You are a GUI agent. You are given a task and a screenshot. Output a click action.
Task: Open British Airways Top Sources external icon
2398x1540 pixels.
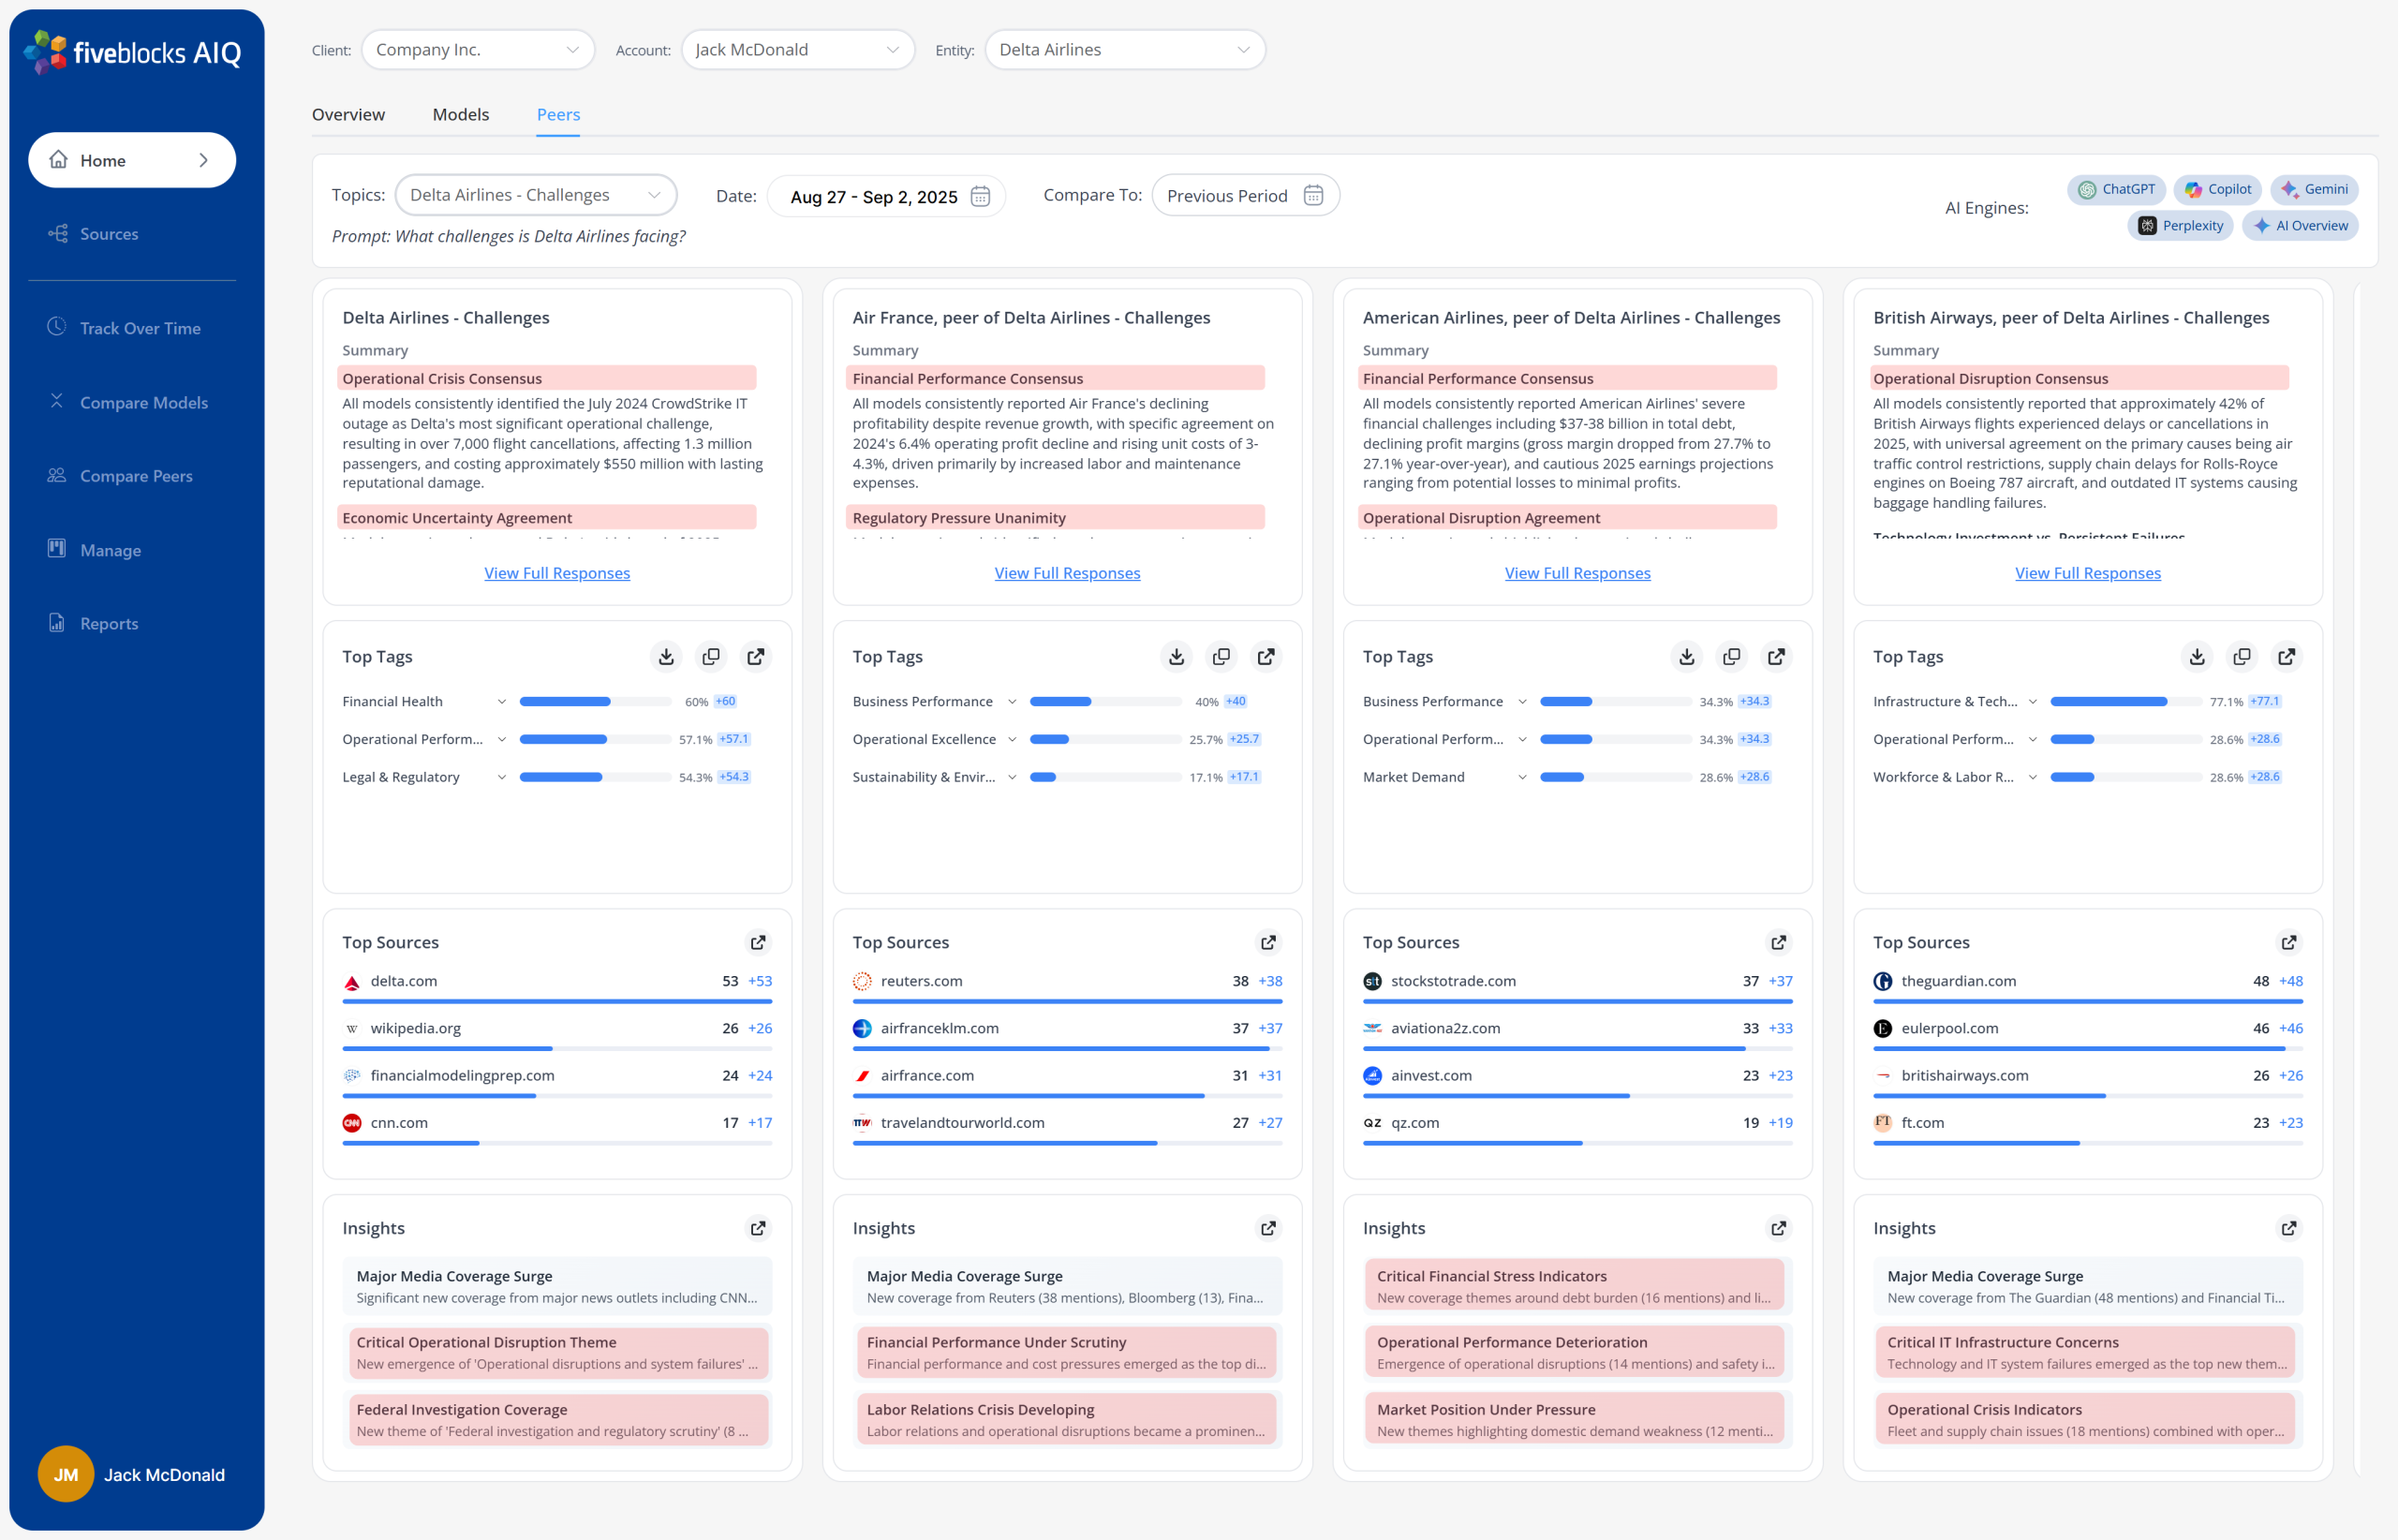[2289, 943]
